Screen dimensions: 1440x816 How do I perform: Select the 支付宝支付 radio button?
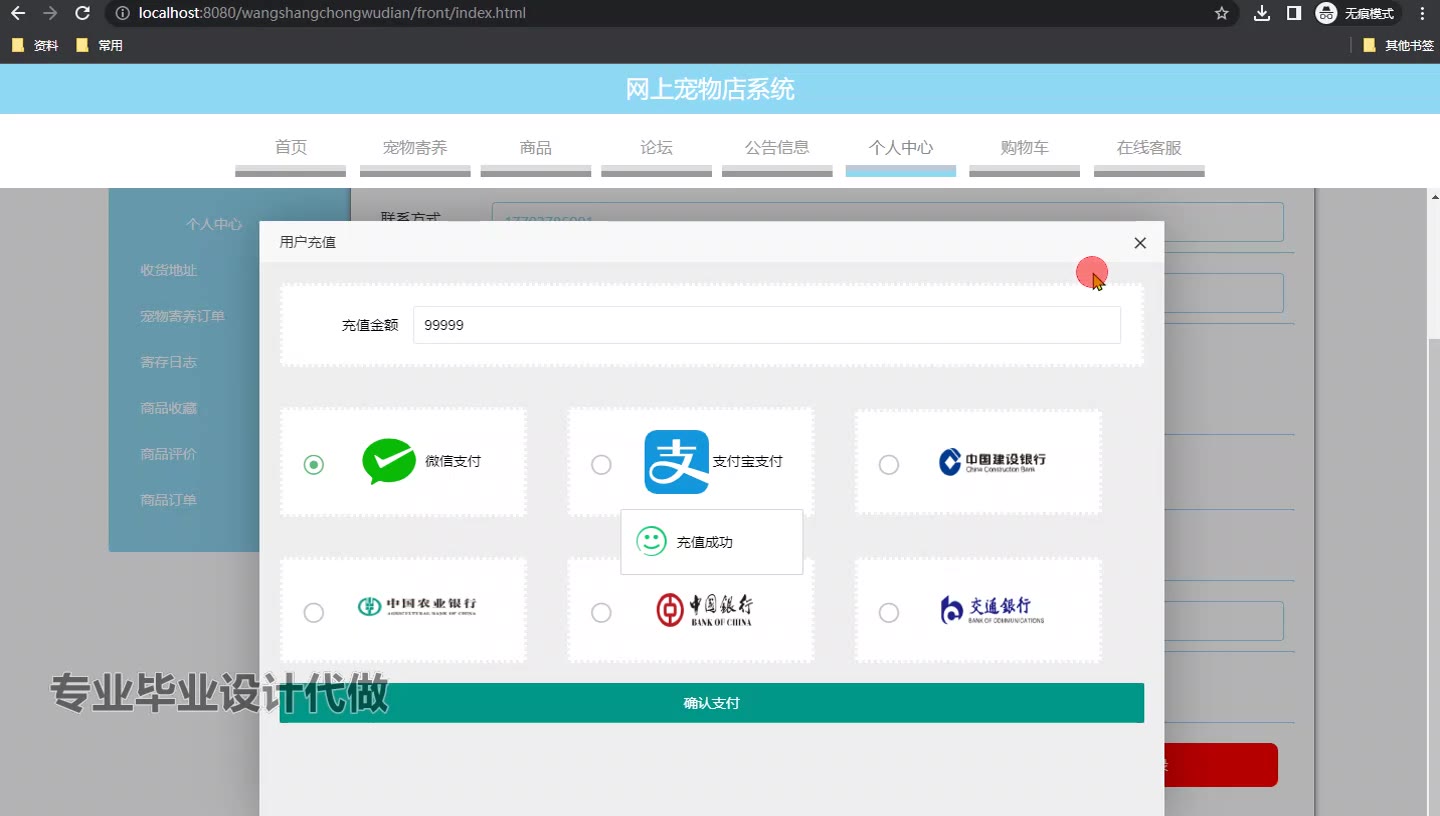coord(601,464)
